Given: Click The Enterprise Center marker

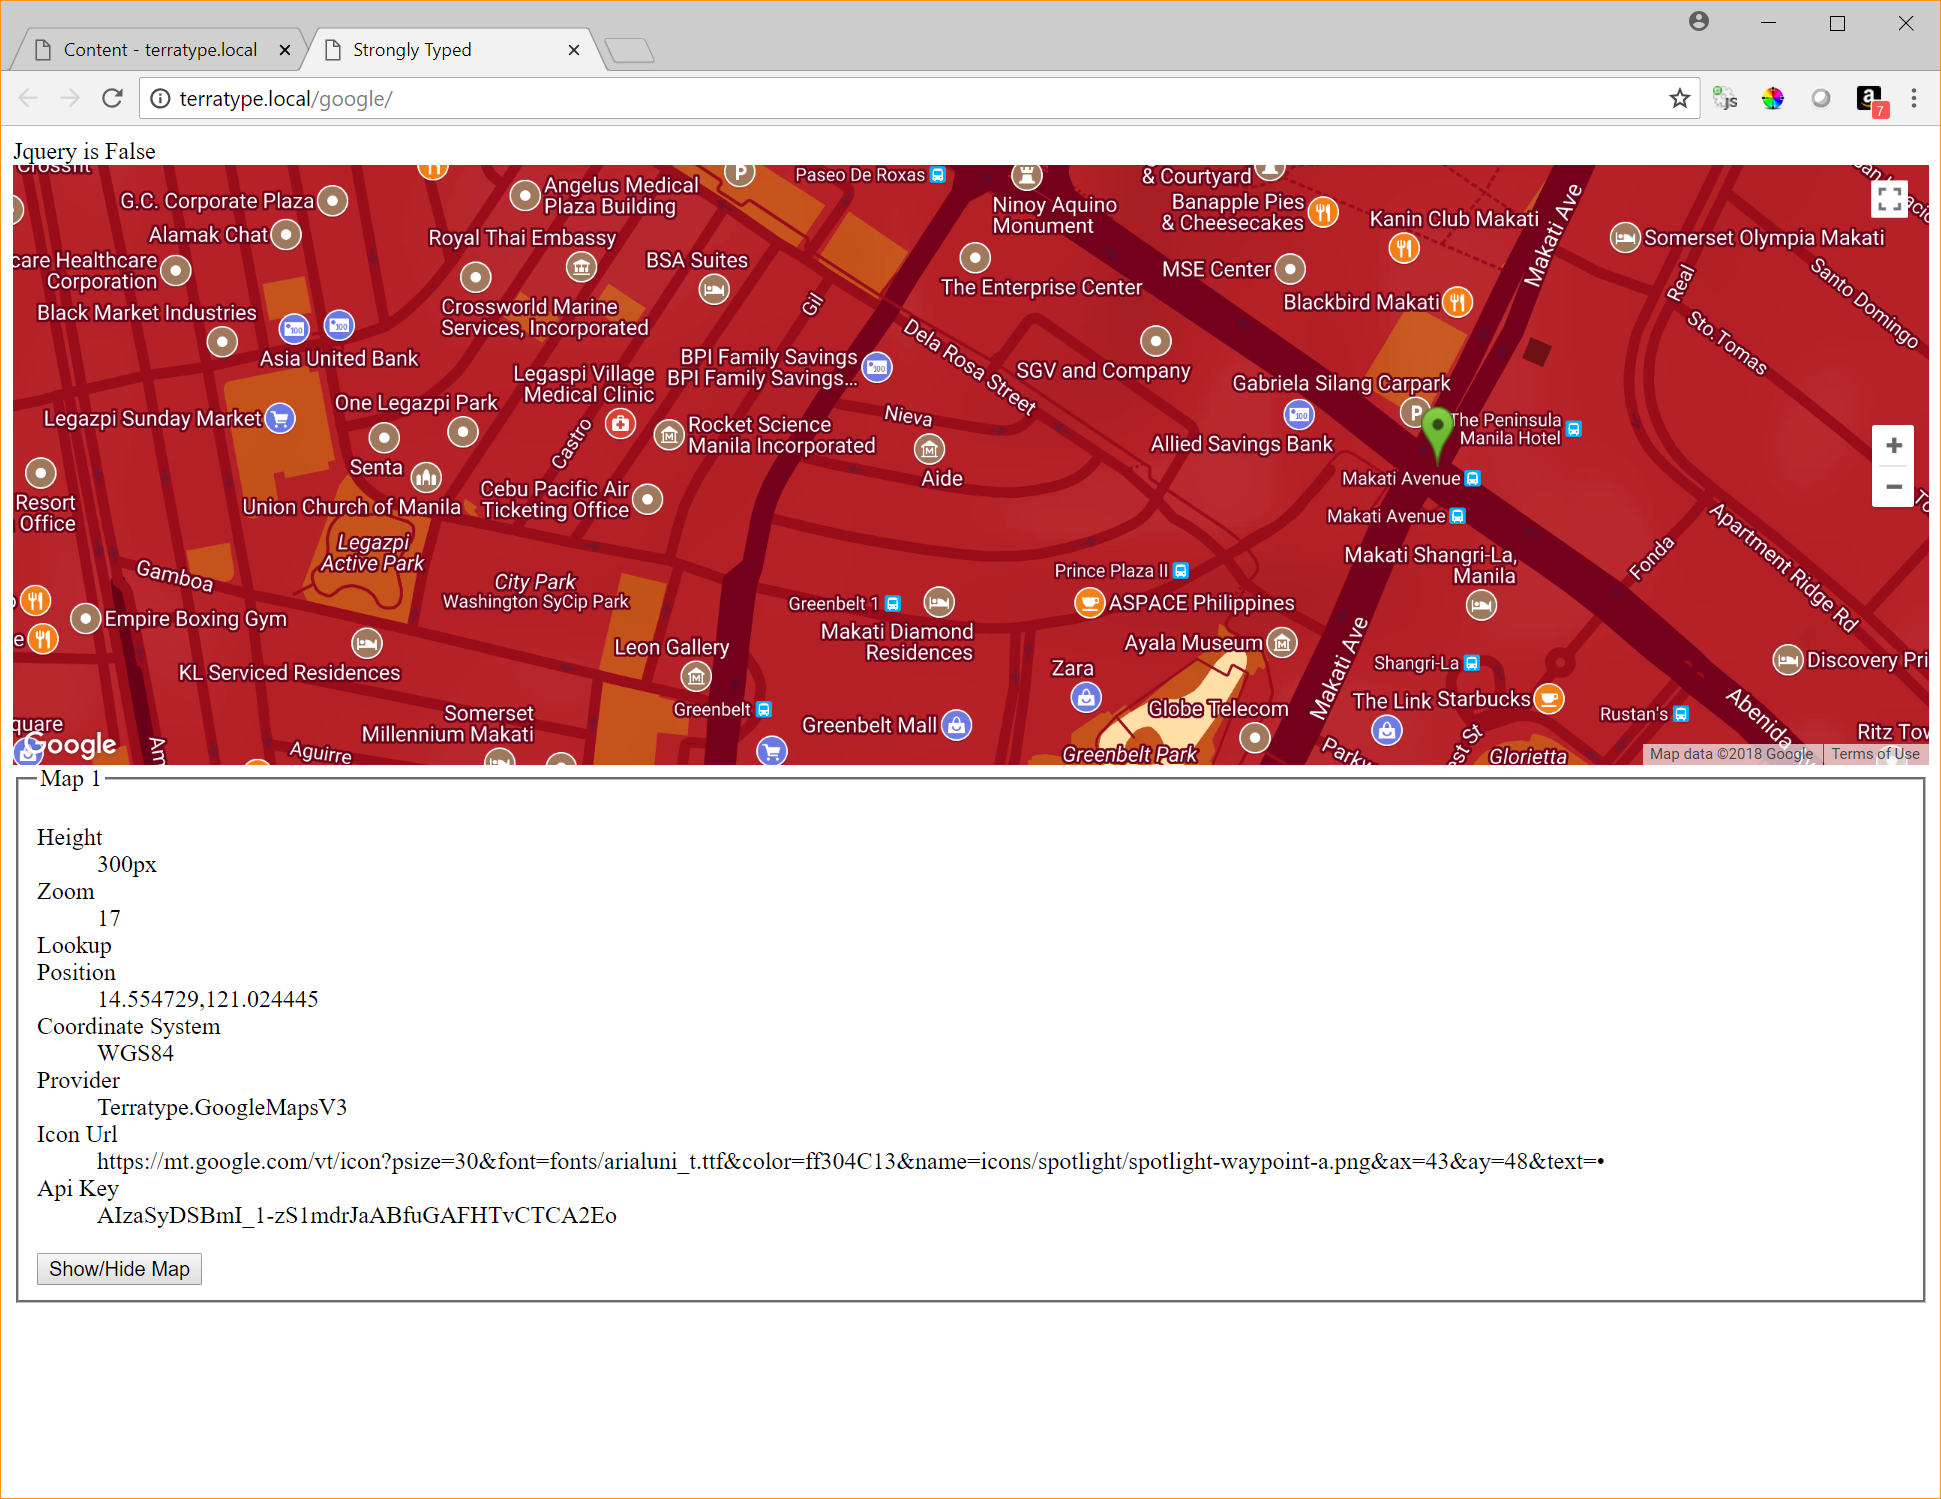Looking at the screenshot, I should pos(975,257).
